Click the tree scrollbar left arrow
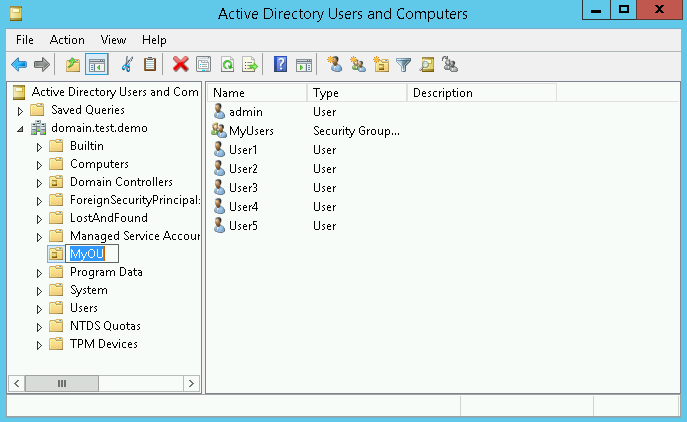 click(x=17, y=383)
